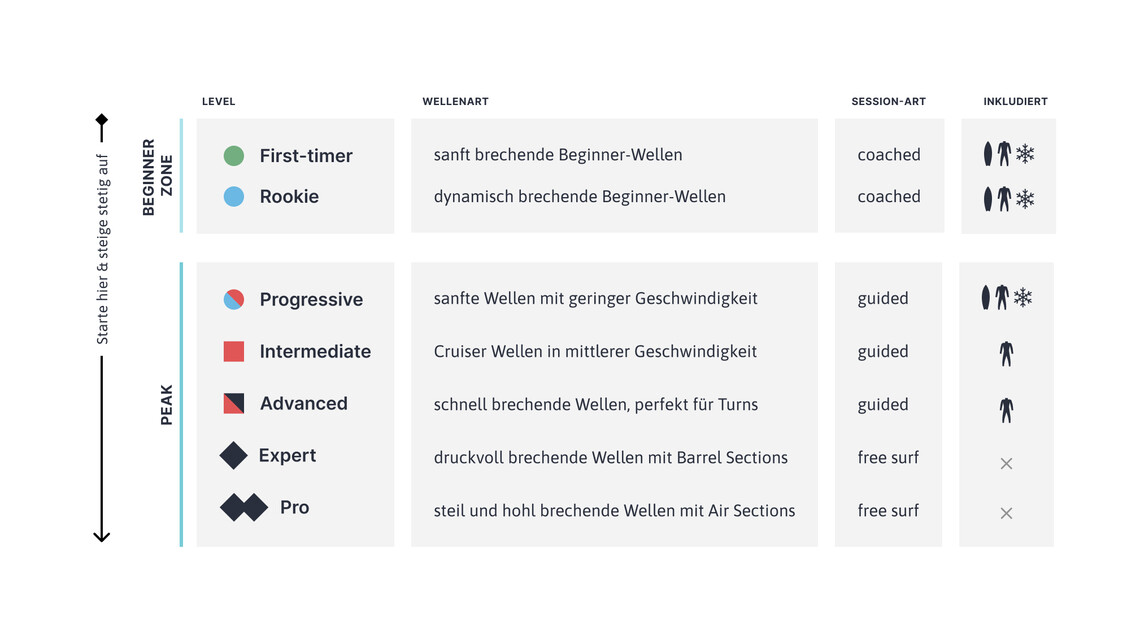Click the Advanced red-and-dark square icon

234,403
